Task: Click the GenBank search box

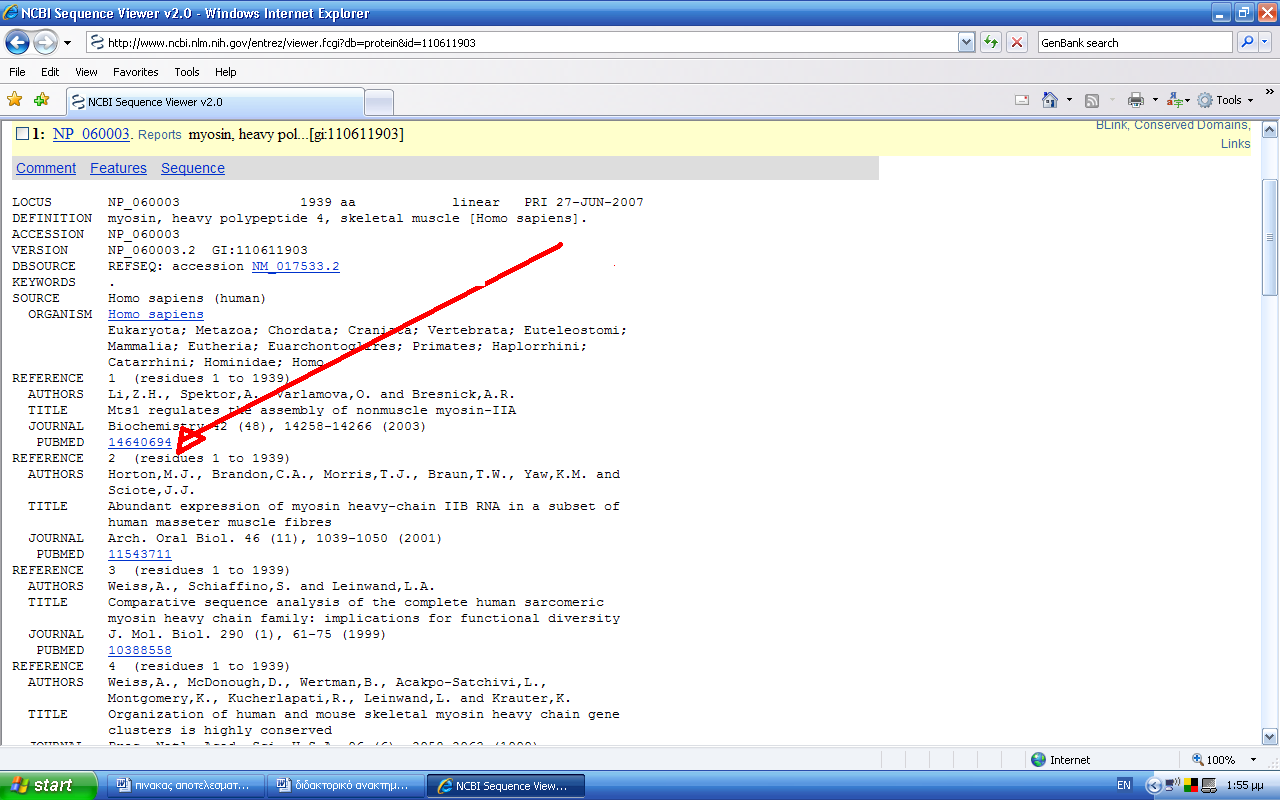Action: click(x=1135, y=43)
